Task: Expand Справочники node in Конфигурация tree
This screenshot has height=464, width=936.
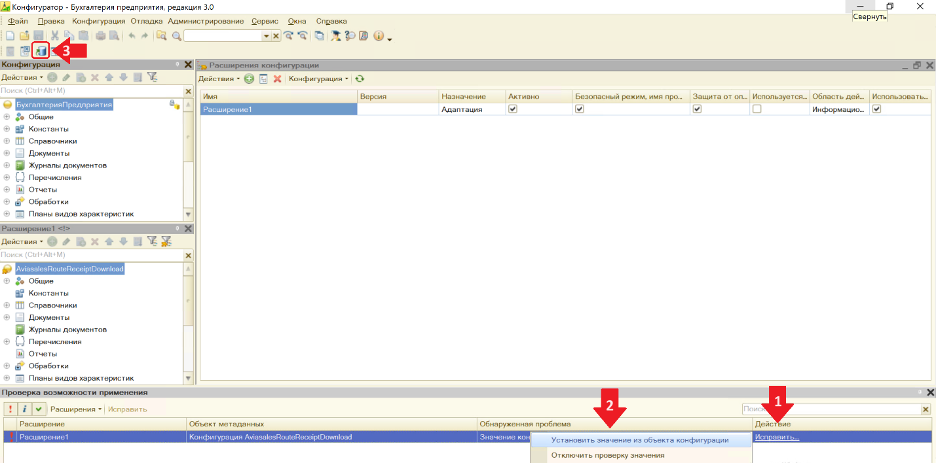Action: pyautogui.click(x=7, y=141)
